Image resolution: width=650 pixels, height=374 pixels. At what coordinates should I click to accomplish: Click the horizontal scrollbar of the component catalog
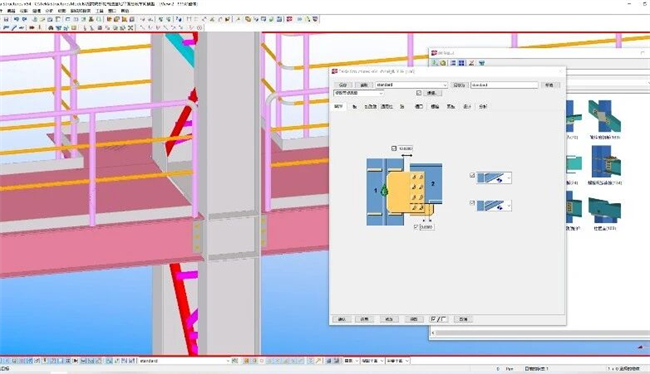pos(541,333)
